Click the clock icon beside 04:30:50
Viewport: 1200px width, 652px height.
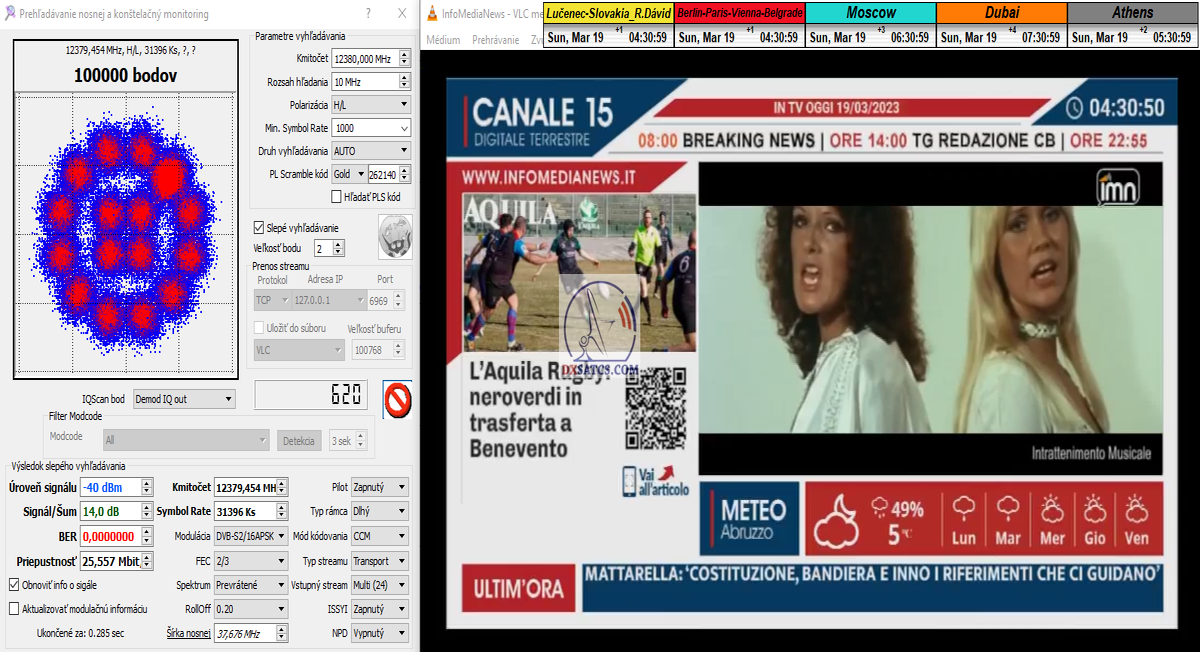point(1073,108)
